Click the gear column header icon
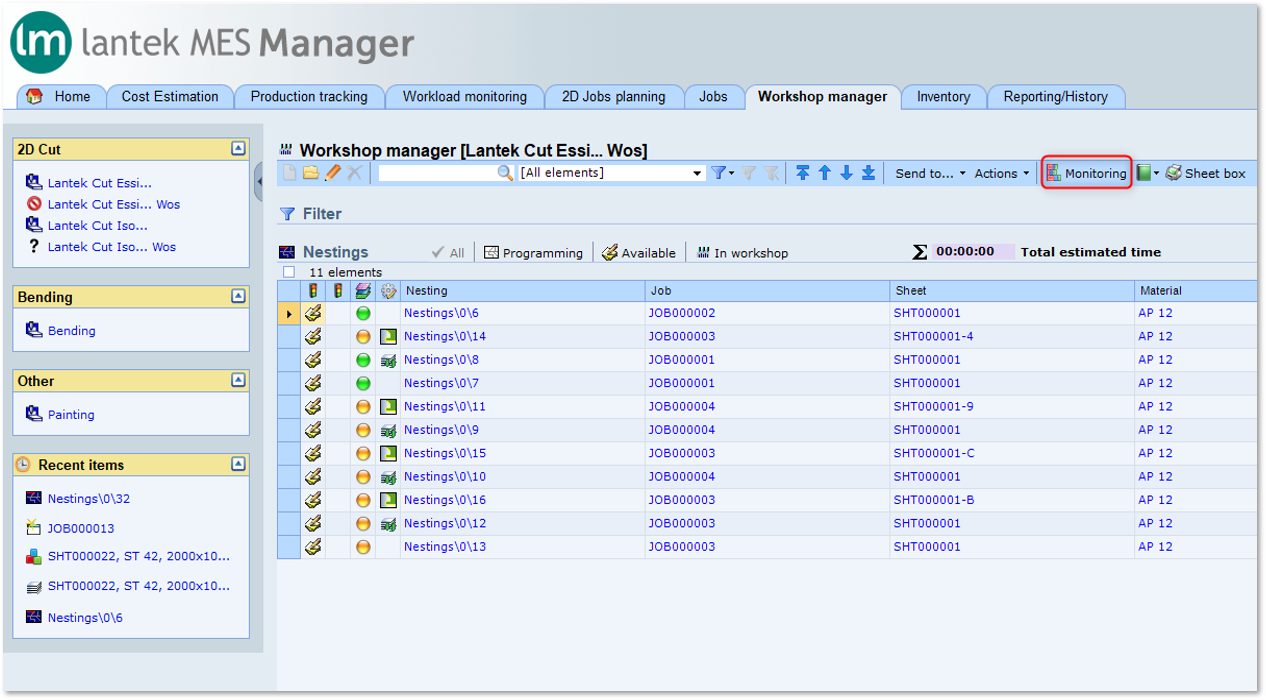Image resolution: width=1266 pixels, height=700 pixels. tap(388, 291)
